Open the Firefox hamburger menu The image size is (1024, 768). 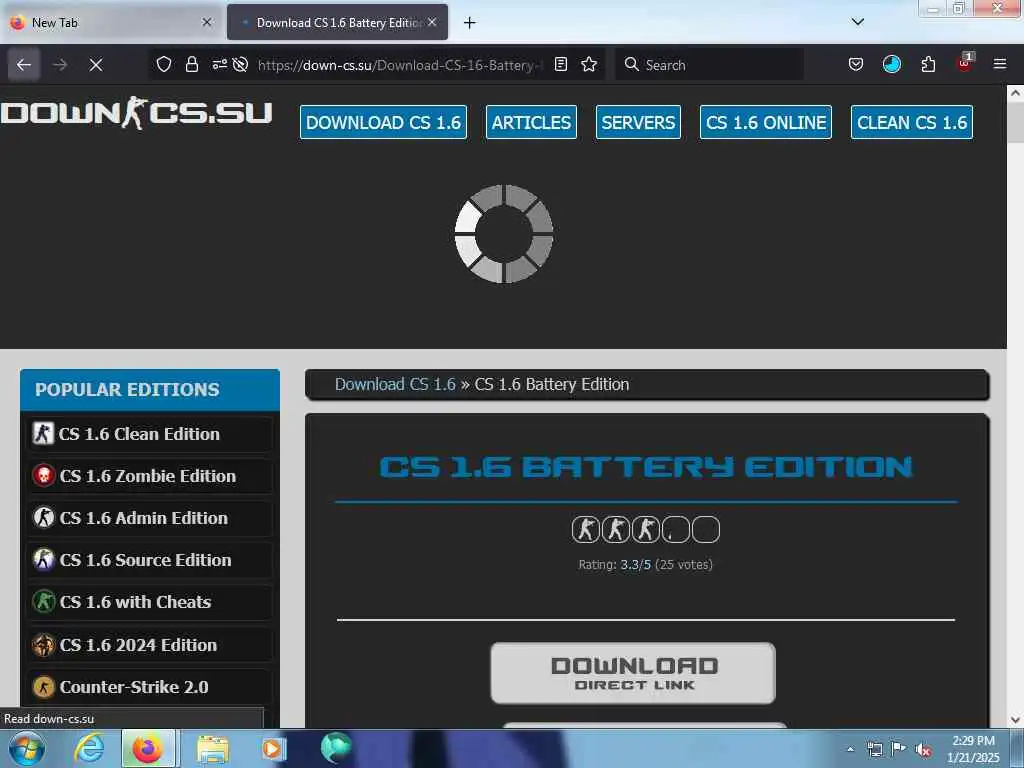coord(1000,65)
